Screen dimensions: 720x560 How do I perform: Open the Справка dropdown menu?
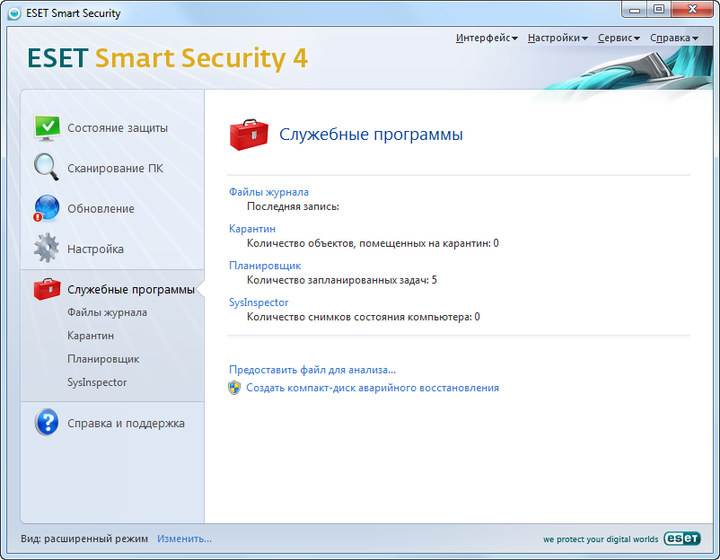click(x=674, y=38)
